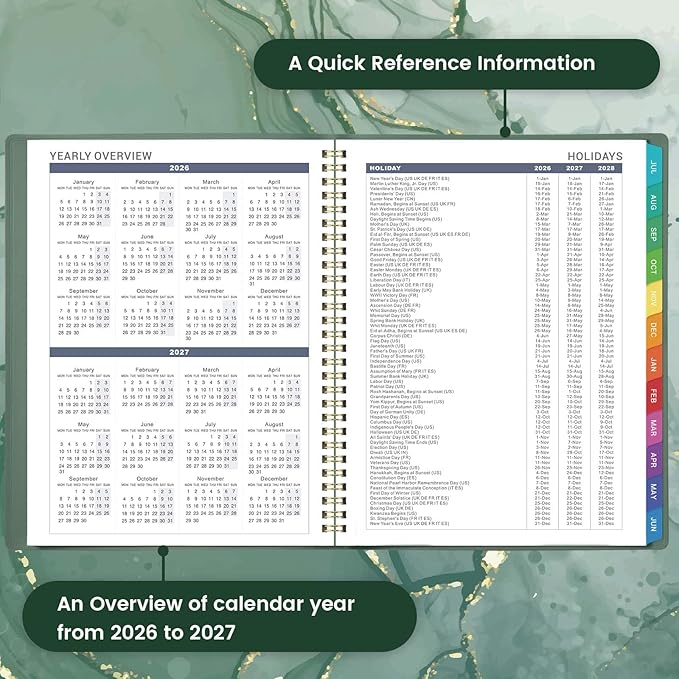Click the 'Christmas Day' holiday row
This screenshot has width=679, height=679.
pos(494,503)
